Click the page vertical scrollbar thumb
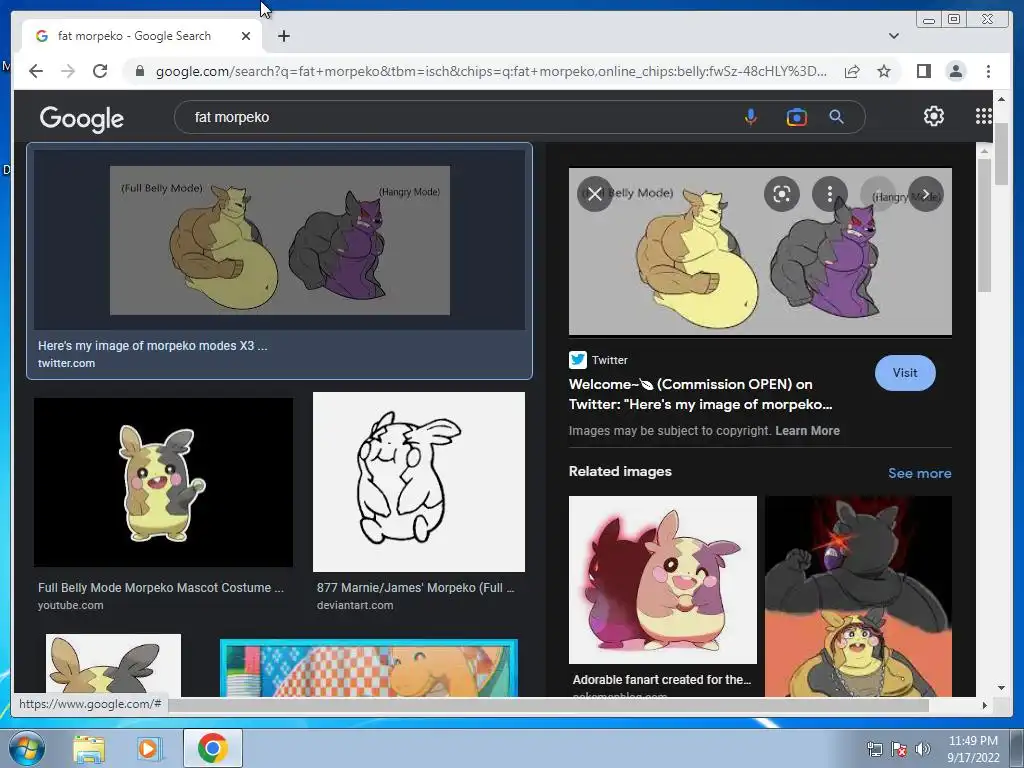 pos(1001,152)
